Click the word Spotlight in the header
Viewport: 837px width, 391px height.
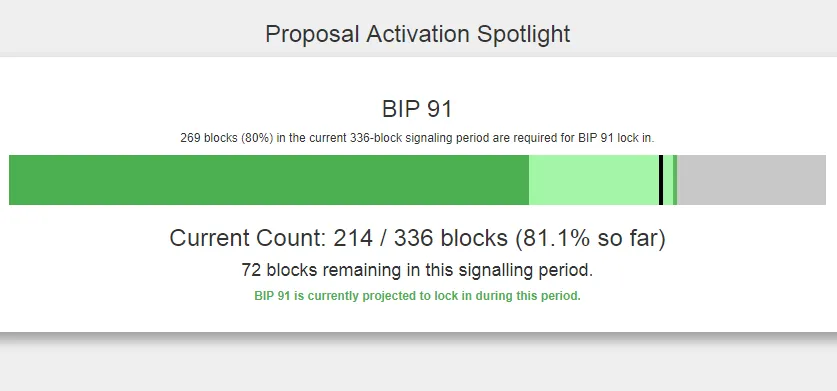click(x=524, y=35)
